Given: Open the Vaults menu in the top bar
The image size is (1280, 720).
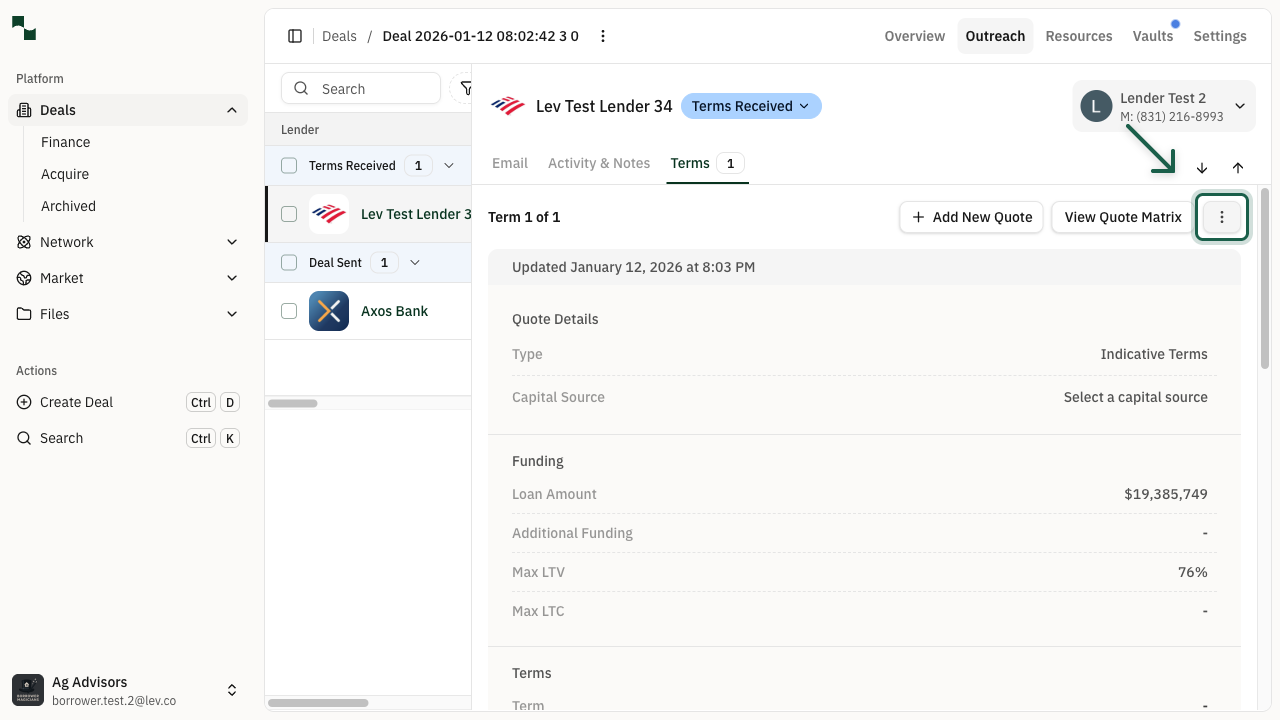Looking at the screenshot, I should point(1153,36).
